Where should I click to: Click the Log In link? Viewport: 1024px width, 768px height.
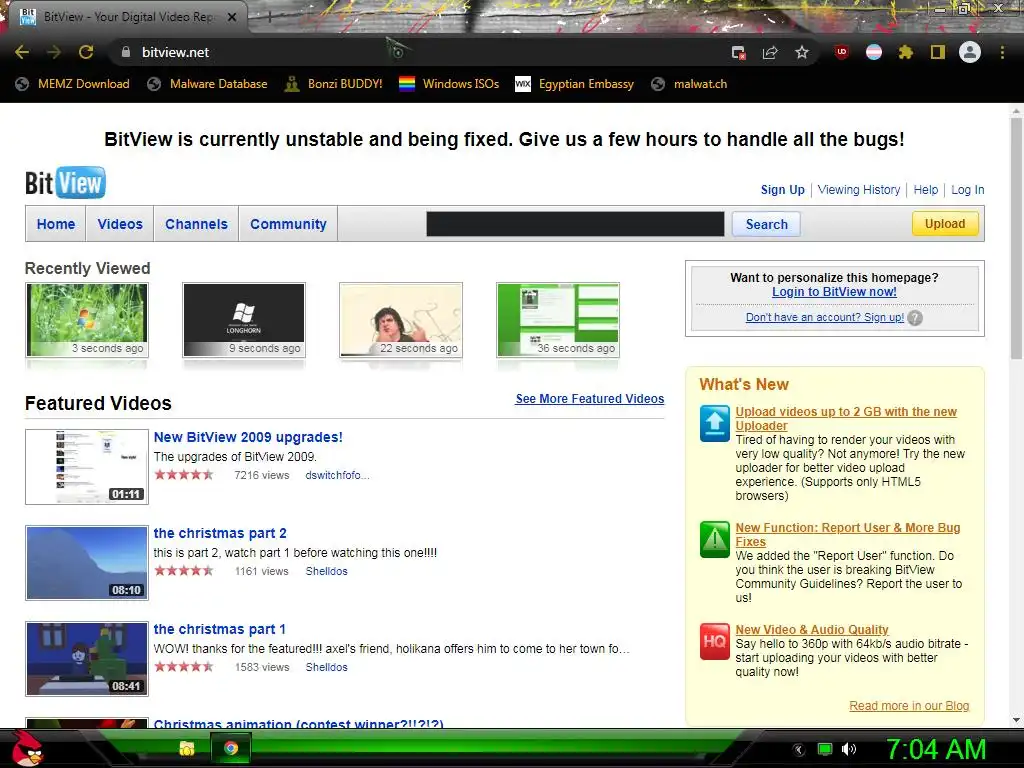point(967,189)
